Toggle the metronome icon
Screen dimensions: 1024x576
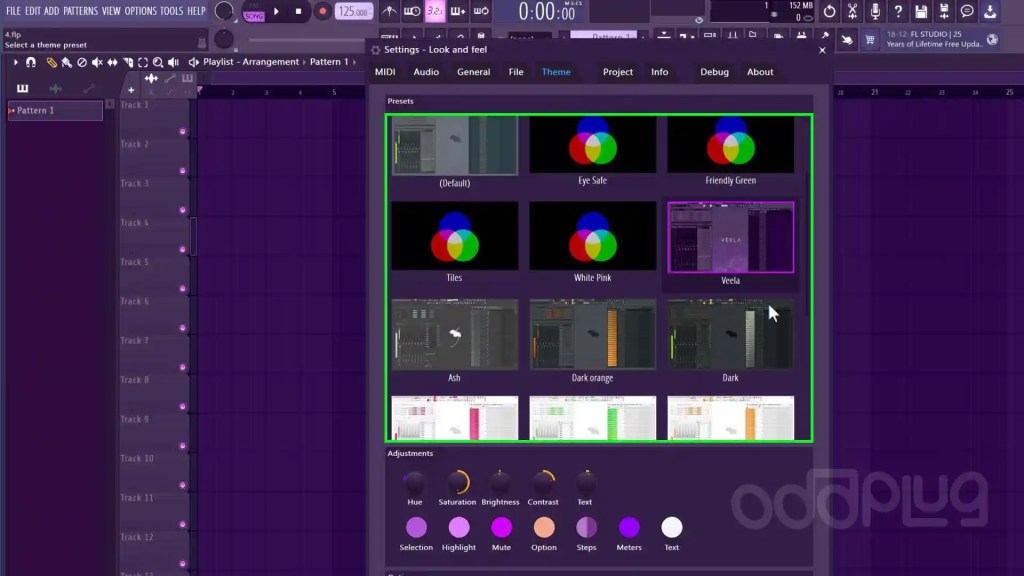coord(389,11)
